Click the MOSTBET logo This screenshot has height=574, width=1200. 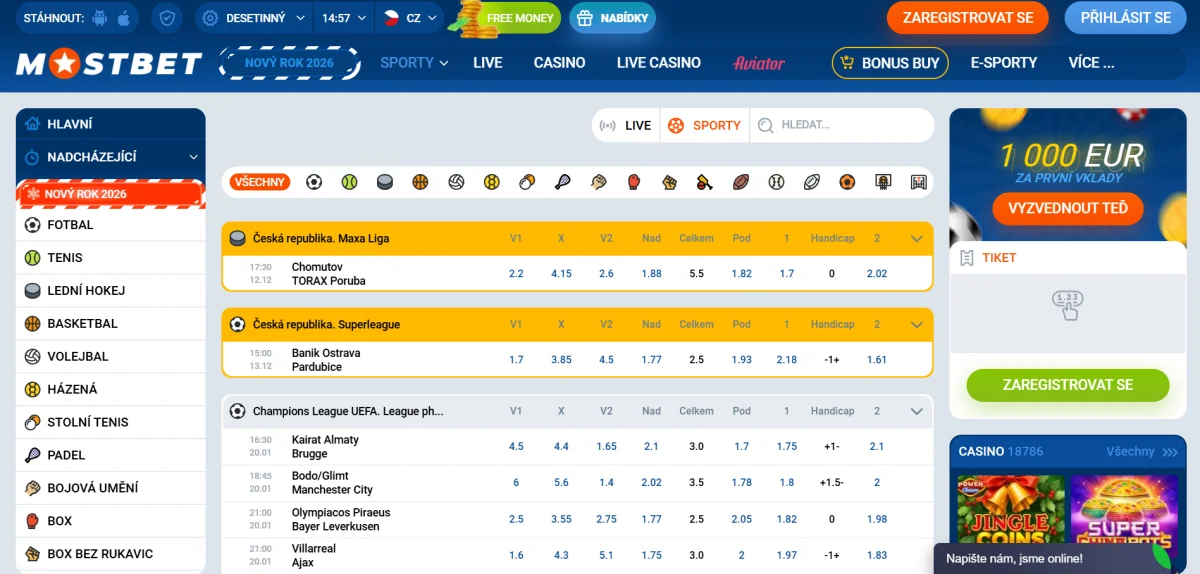coord(110,64)
